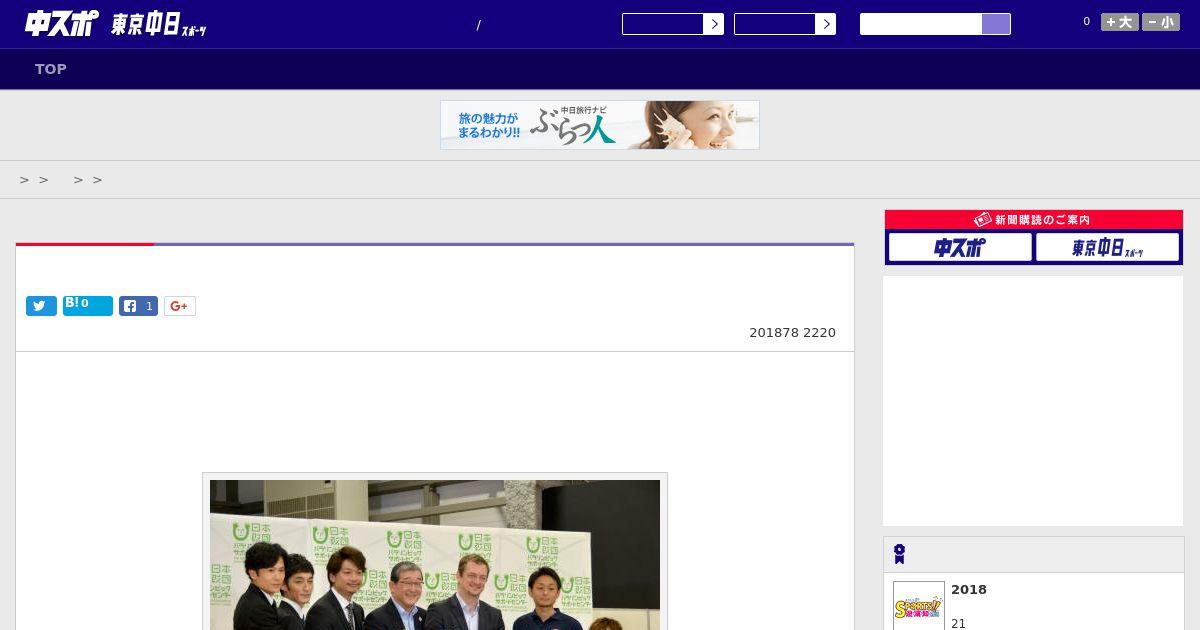Select 東京中日スポーツ subscription button in sidebar
1200x630 pixels.
(1108, 247)
